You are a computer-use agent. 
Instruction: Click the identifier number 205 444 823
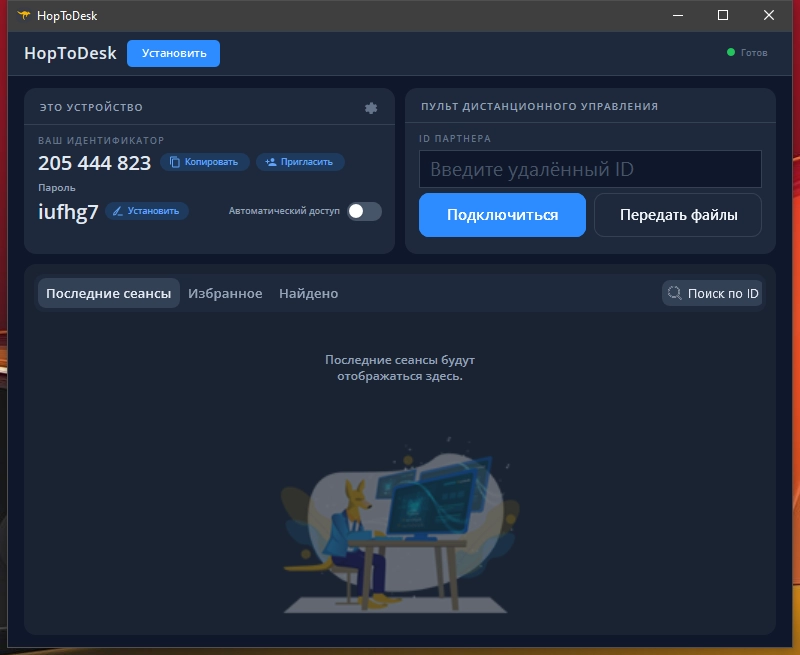point(94,163)
